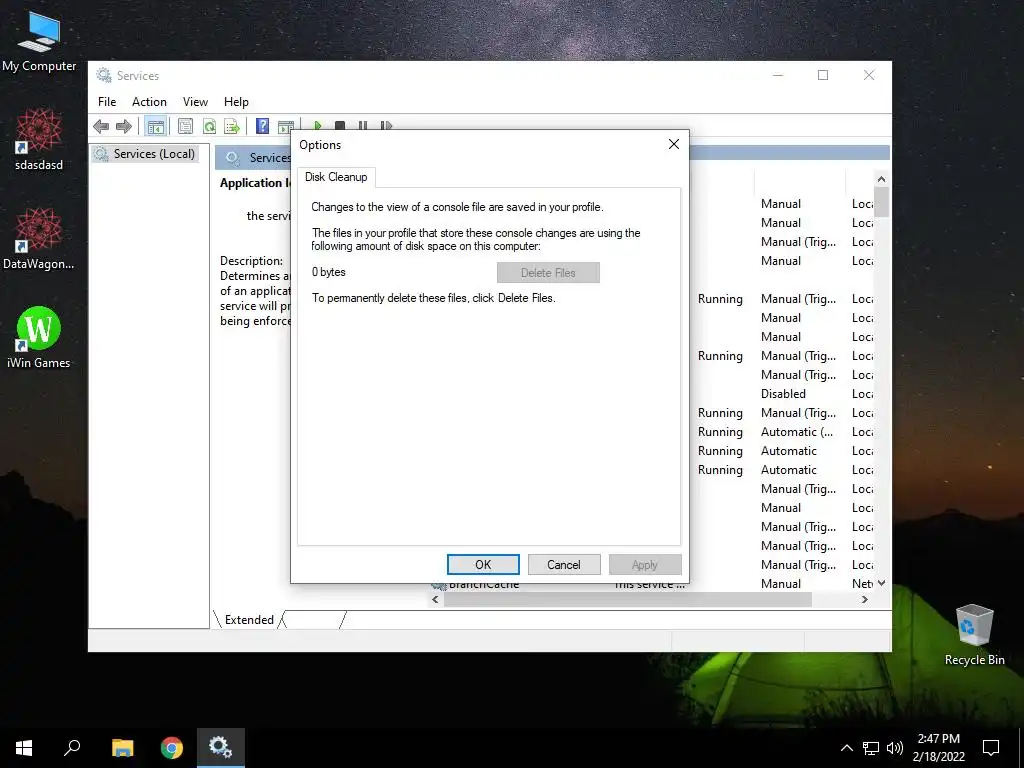Viewport: 1024px width, 768px height.
Task: Select the My Computer desktop icon
Action: pos(39,41)
